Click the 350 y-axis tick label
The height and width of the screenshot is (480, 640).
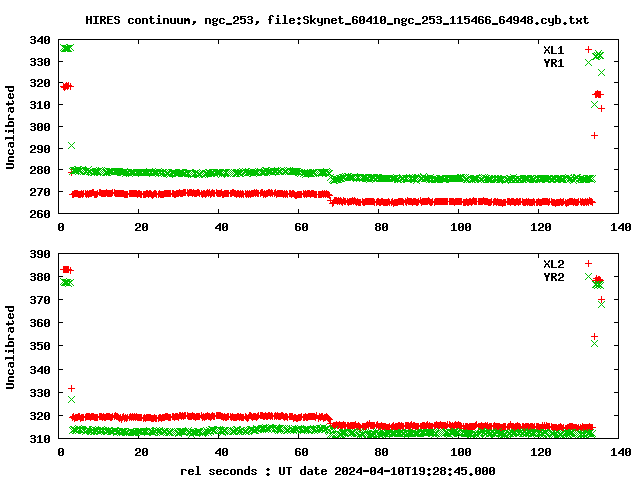pos(40,346)
